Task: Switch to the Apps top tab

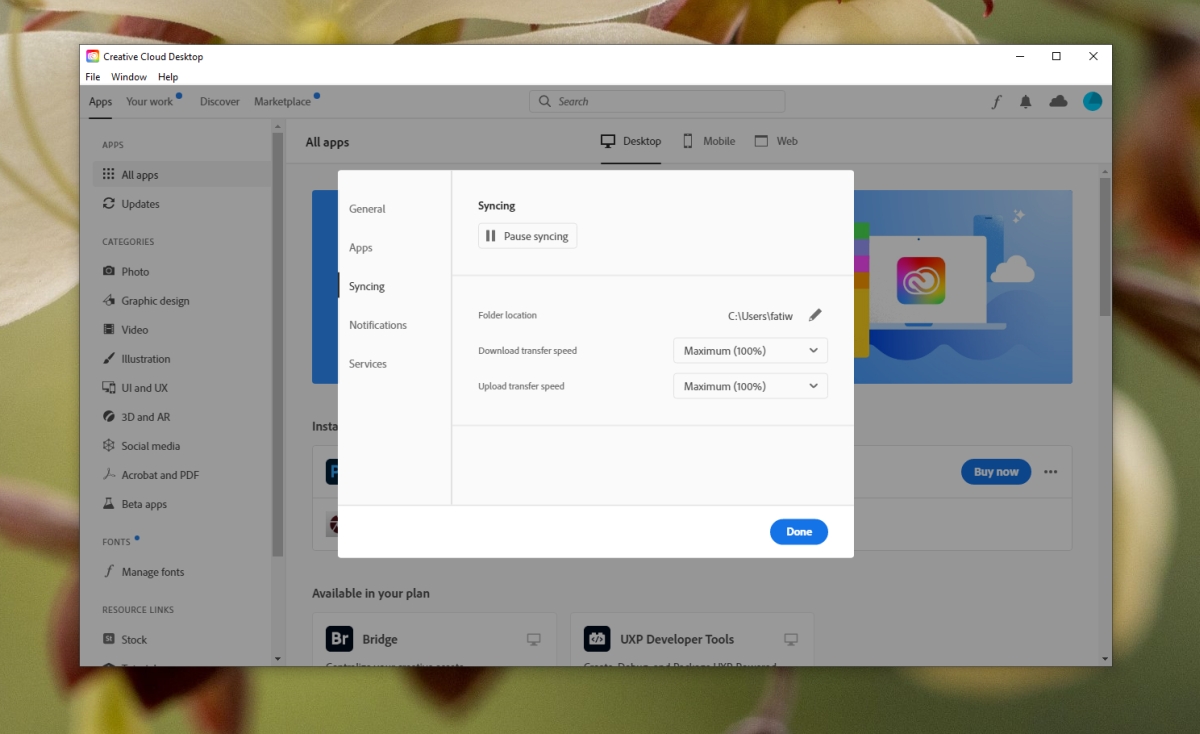Action: coord(100,101)
